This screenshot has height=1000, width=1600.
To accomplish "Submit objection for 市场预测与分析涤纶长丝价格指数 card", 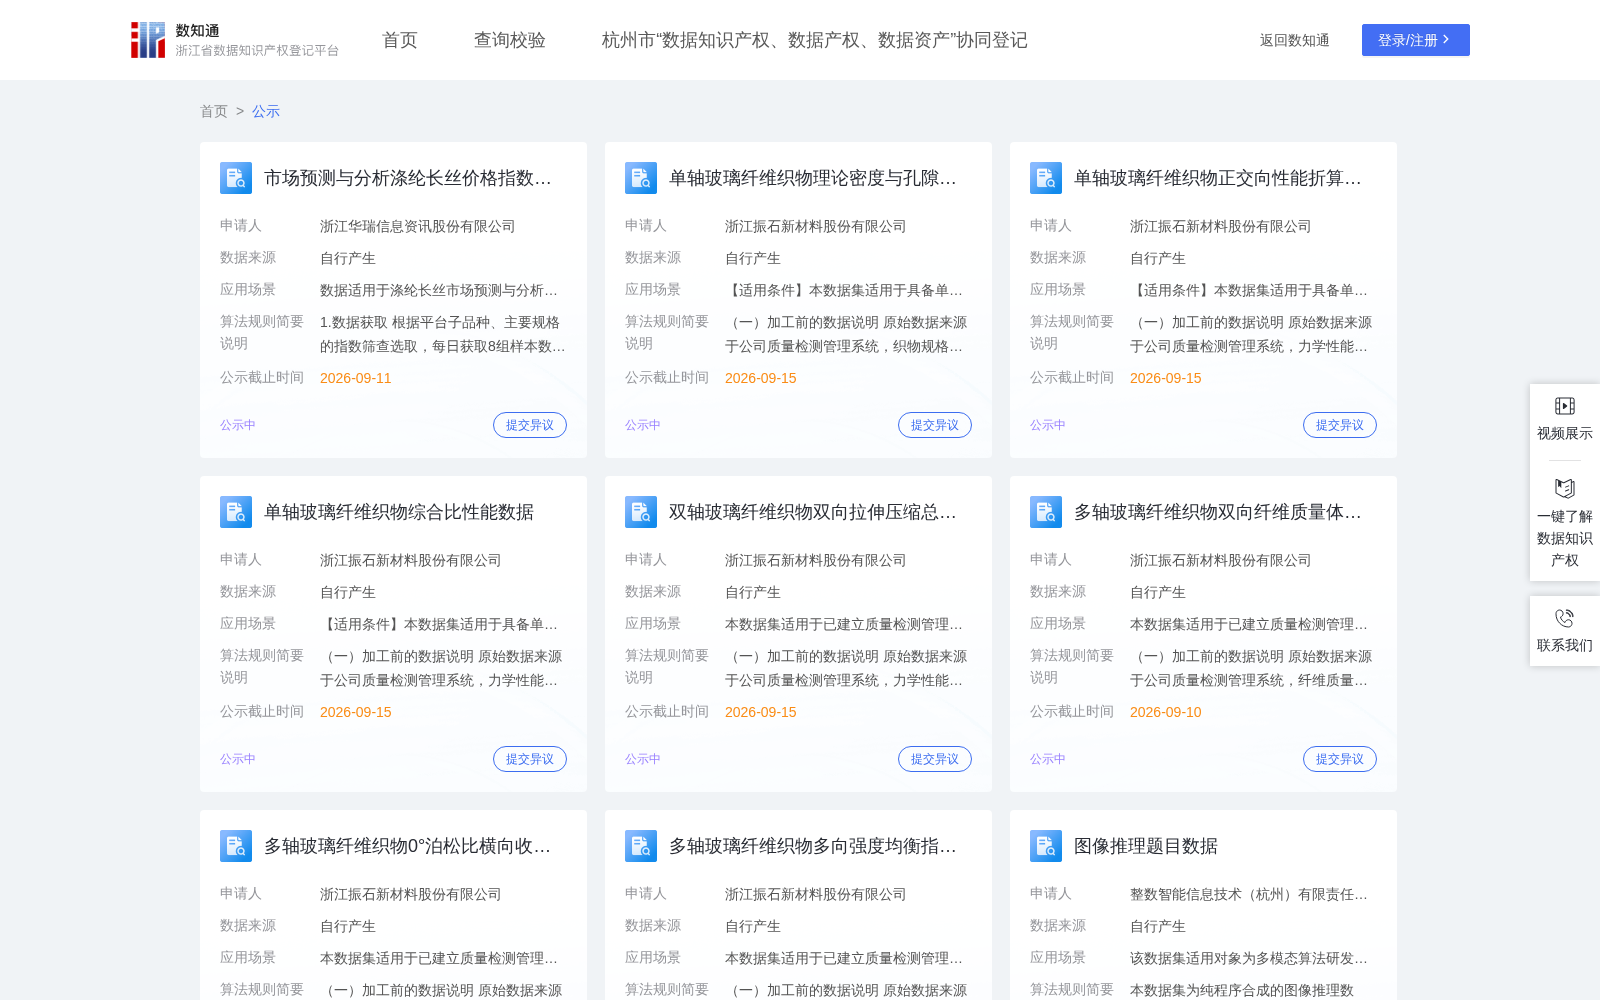I will pos(530,425).
